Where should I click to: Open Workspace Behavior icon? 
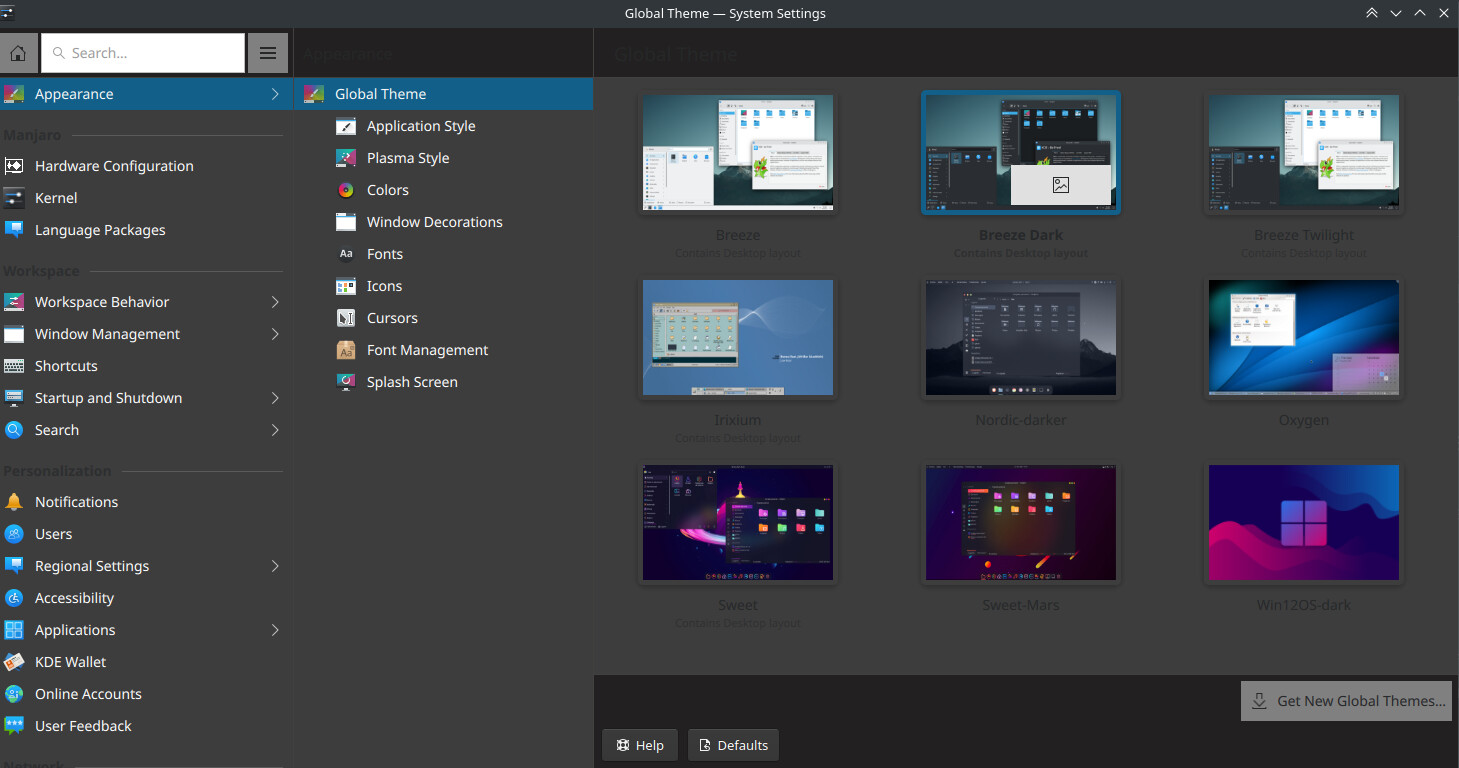coord(14,302)
